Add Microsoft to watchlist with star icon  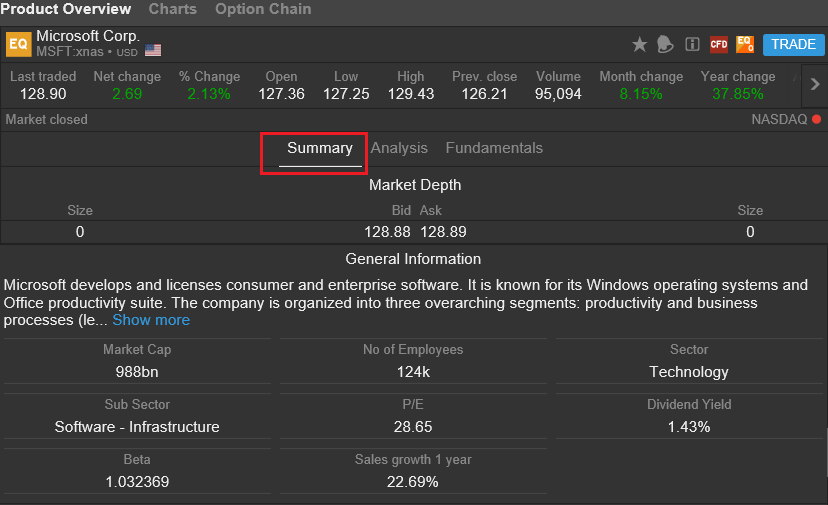(639, 44)
